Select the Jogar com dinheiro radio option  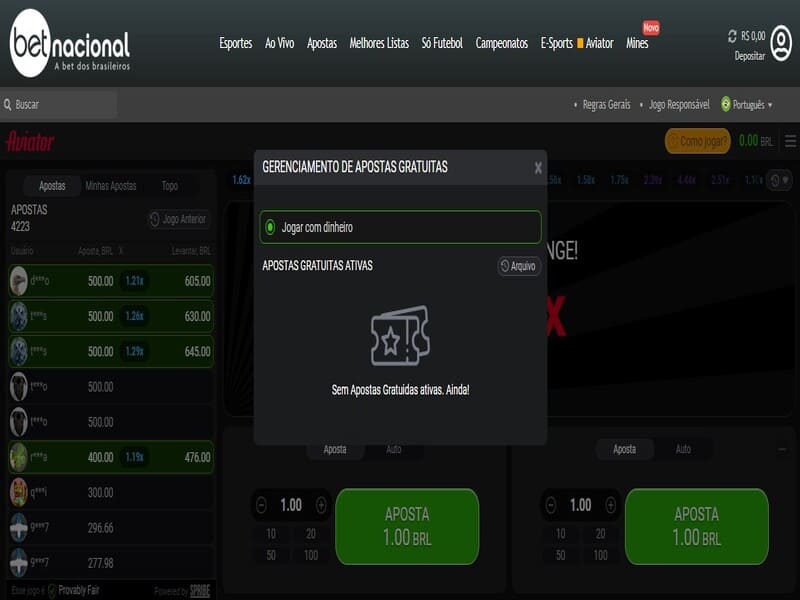click(x=270, y=227)
